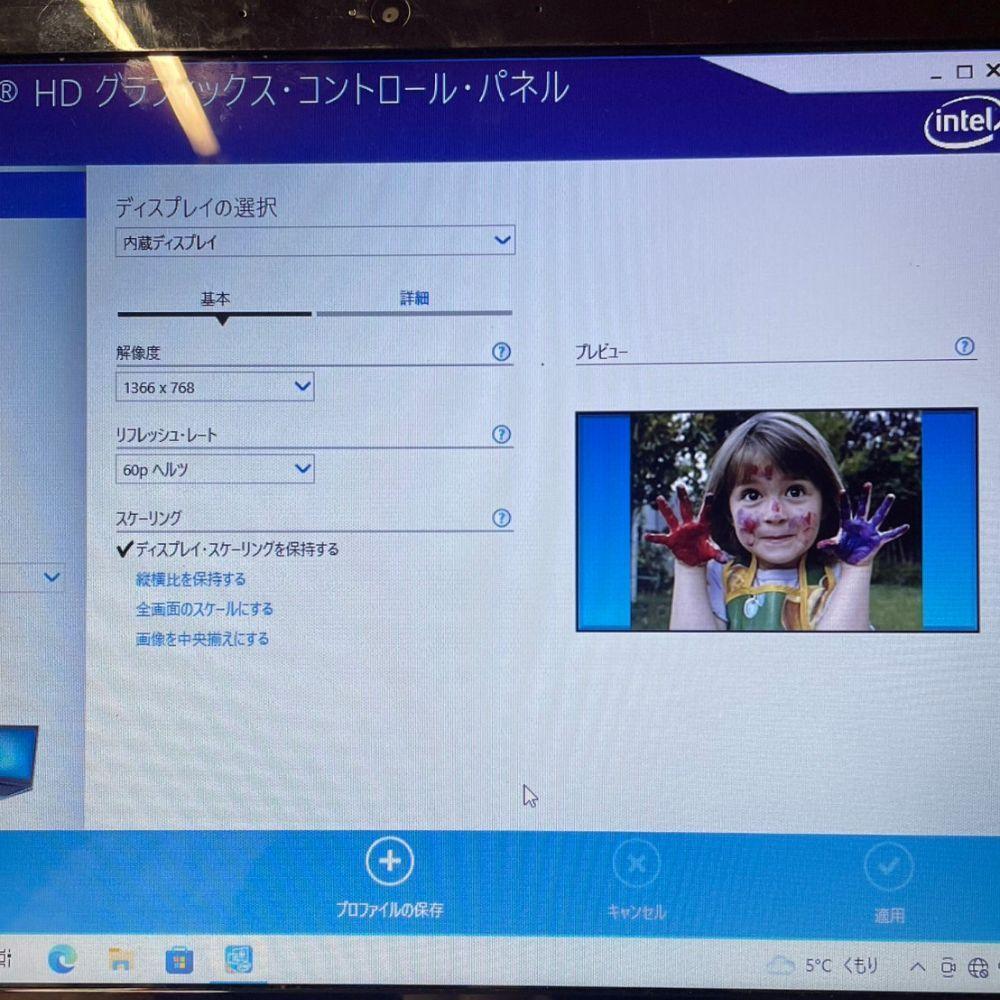Click the network globe icon in system tray

click(978, 967)
